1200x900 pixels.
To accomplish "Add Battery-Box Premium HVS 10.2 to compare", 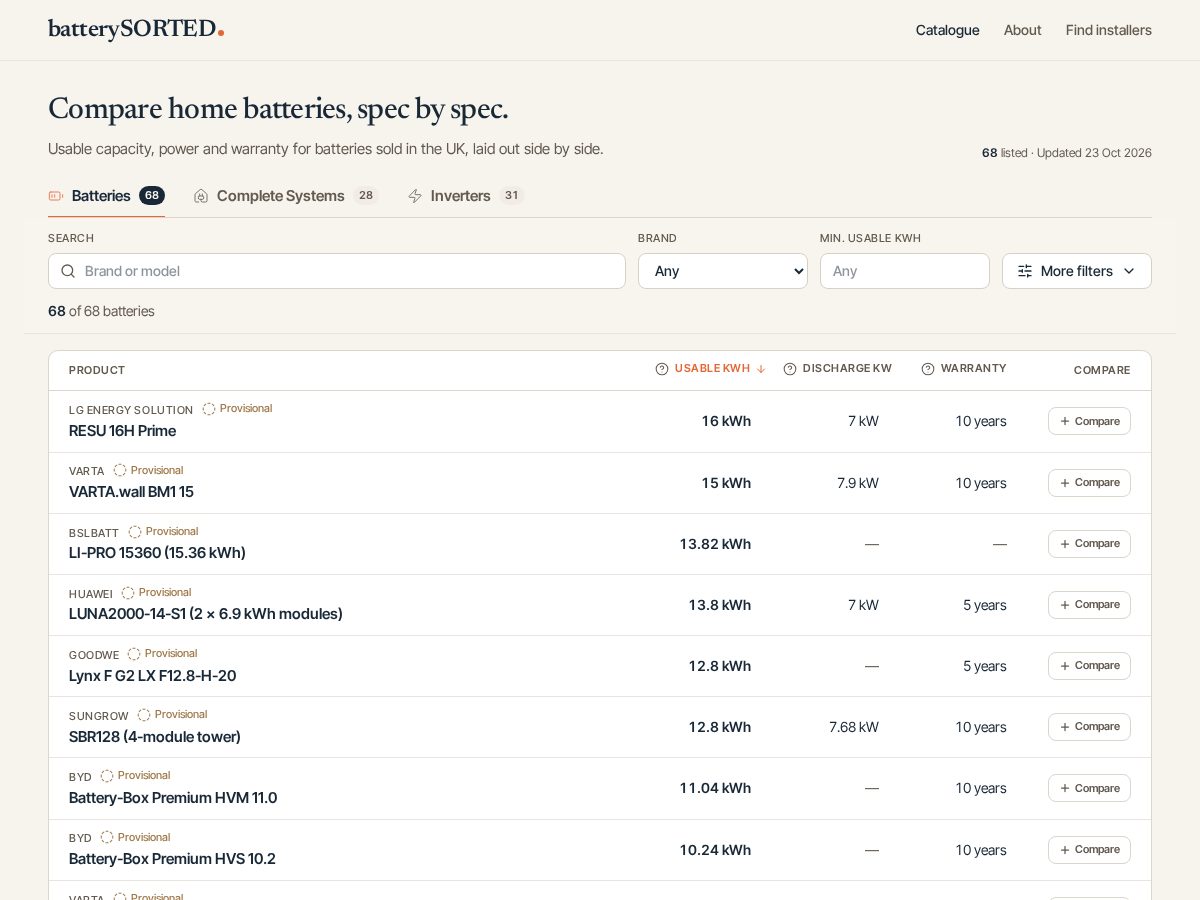I will coord(1089,850).
